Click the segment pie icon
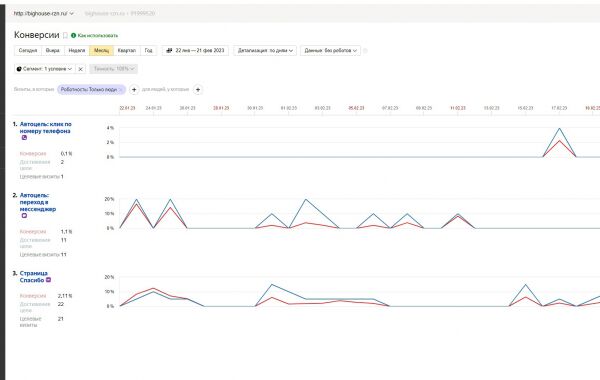The width and height of the screenshot is (600, 380). 19,69
